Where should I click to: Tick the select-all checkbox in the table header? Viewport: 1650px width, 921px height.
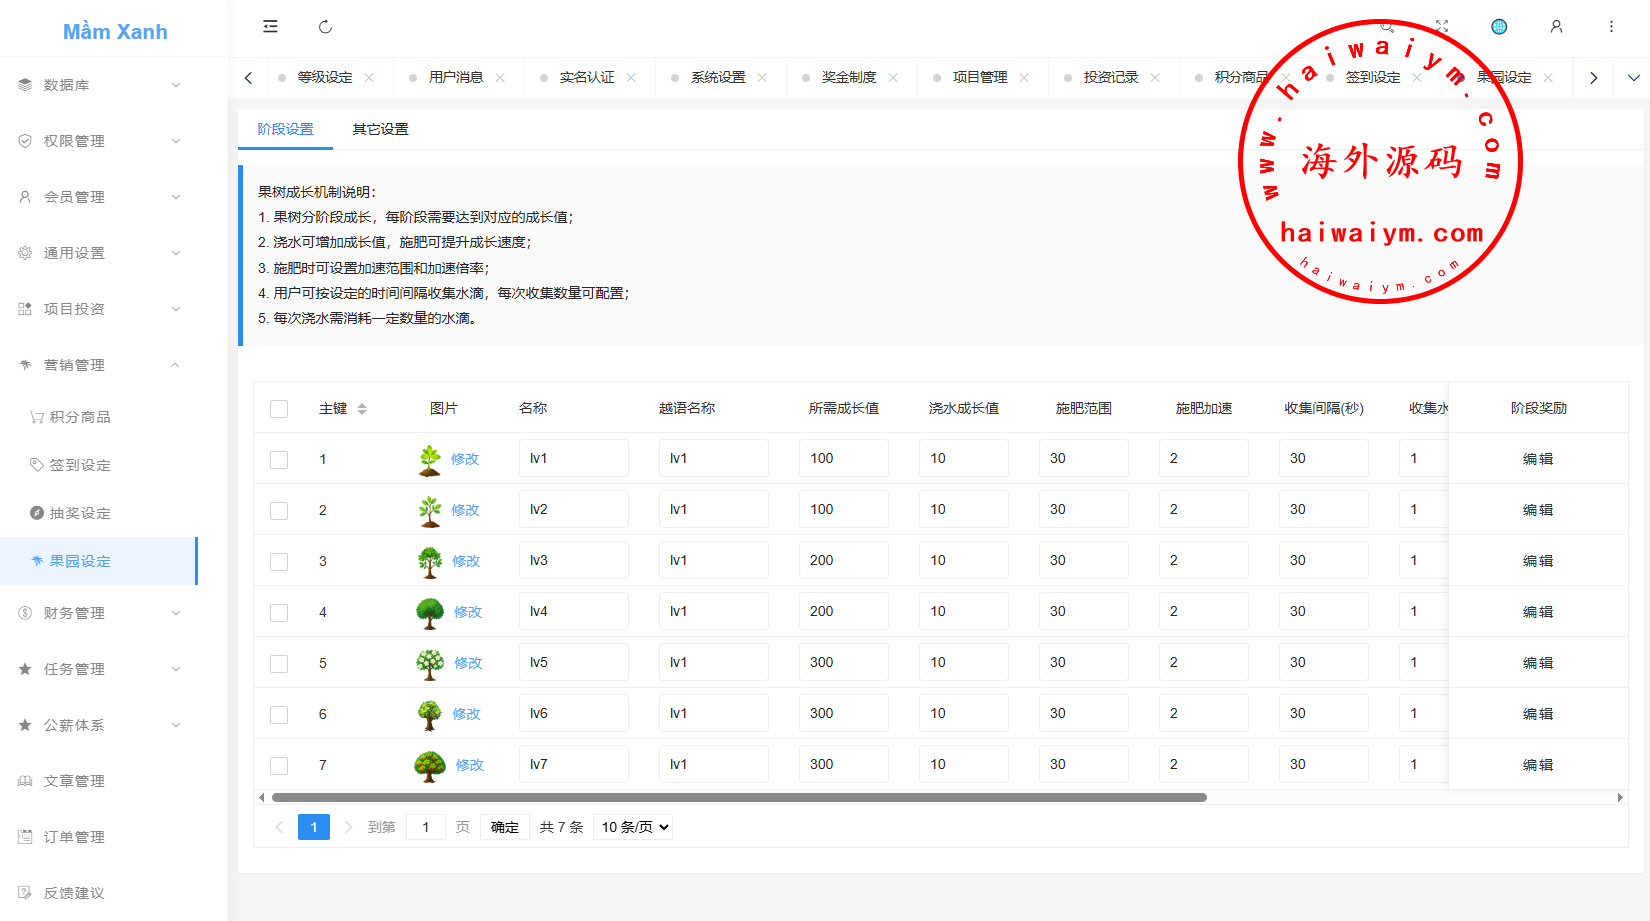click(279, 409)
